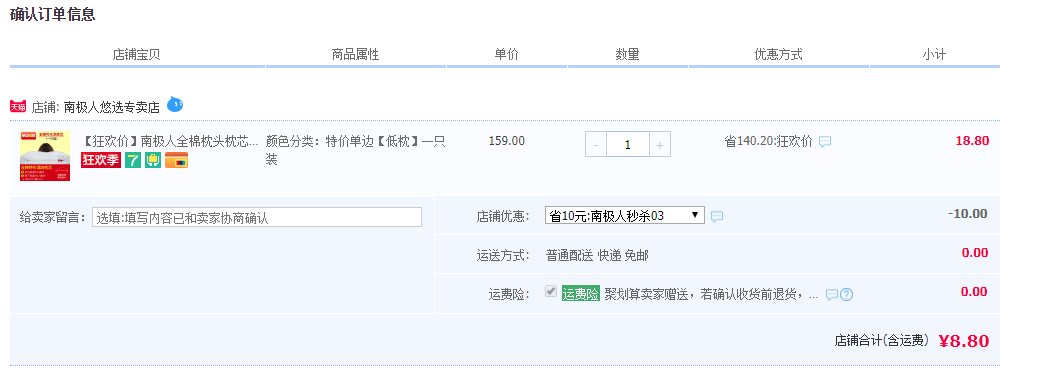1044x370 pixels.
Task: Click the 优惠方式 column header
Action: 778,55
